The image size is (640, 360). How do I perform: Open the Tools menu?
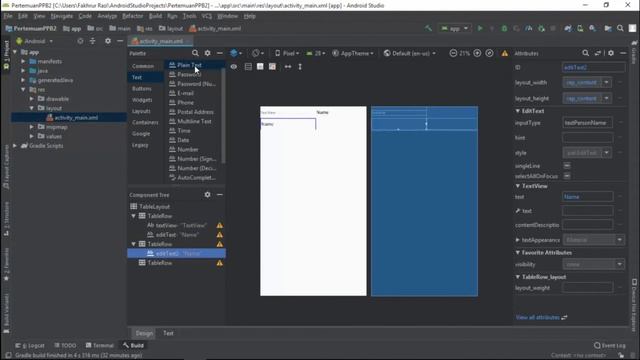coord(189,16)
